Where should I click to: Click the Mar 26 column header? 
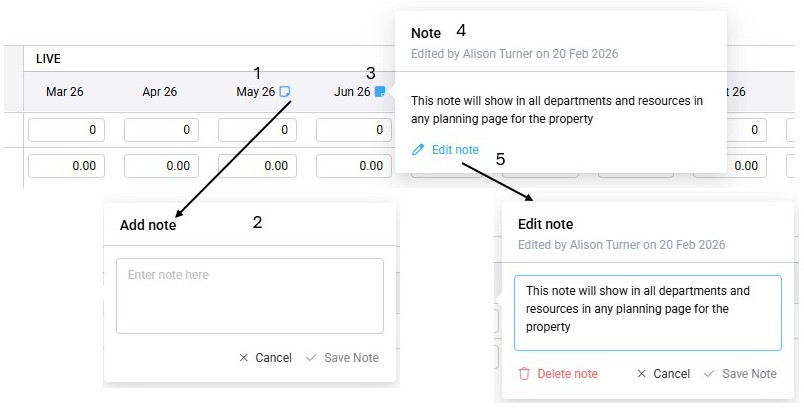pos(65,92)
